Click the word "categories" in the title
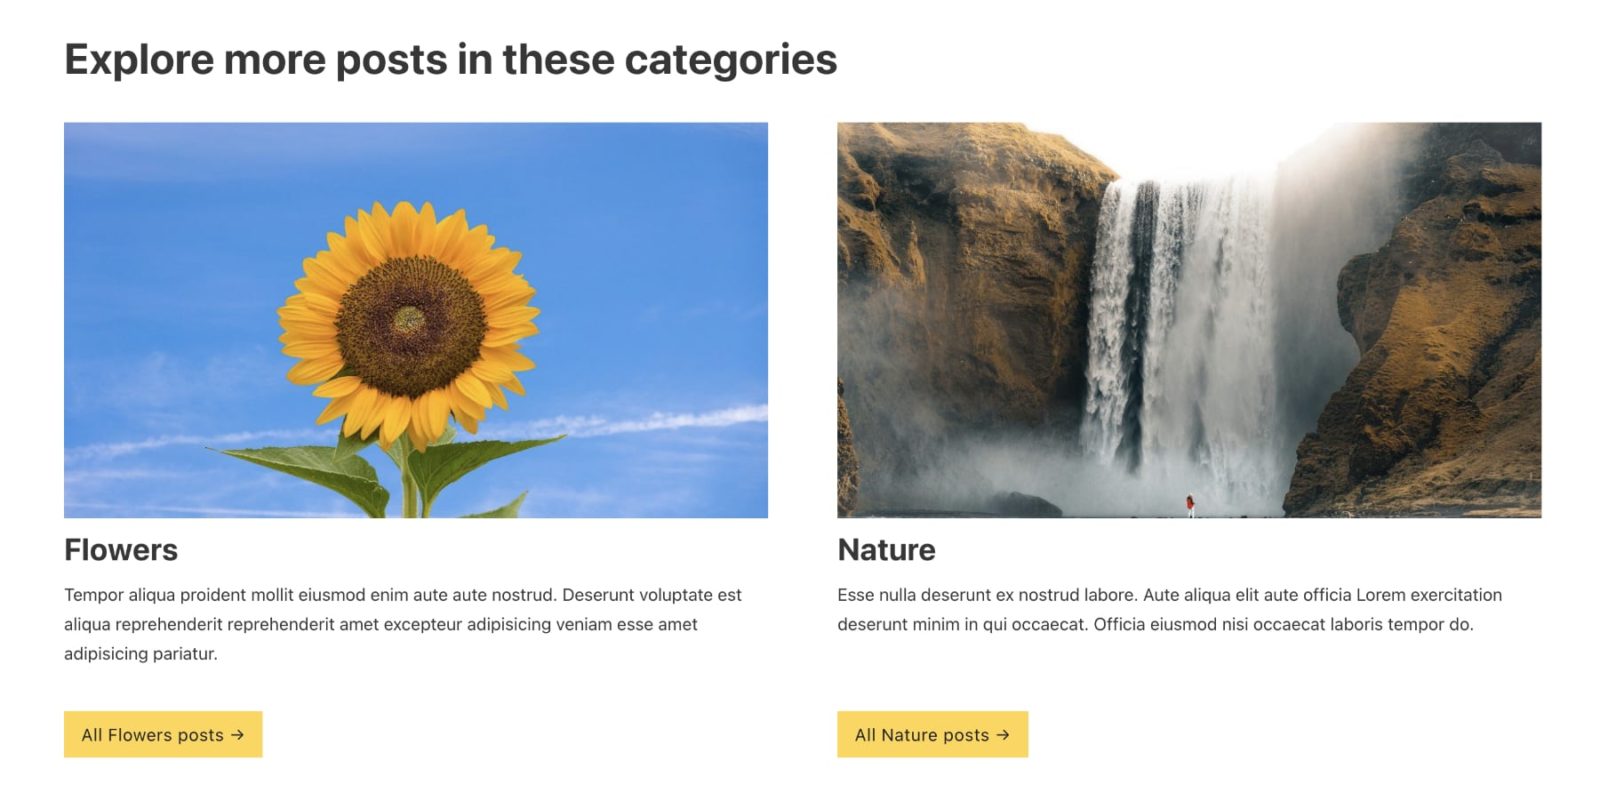 [730, 61]
